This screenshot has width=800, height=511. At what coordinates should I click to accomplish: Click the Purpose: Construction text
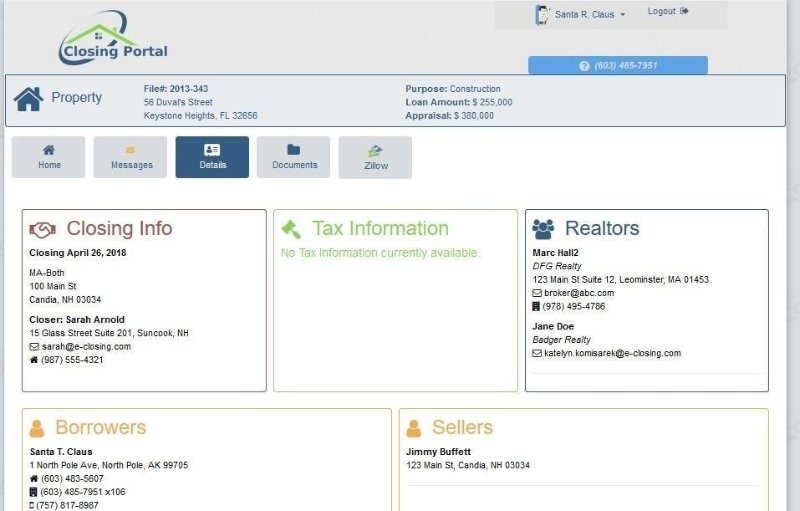point(453,89)
